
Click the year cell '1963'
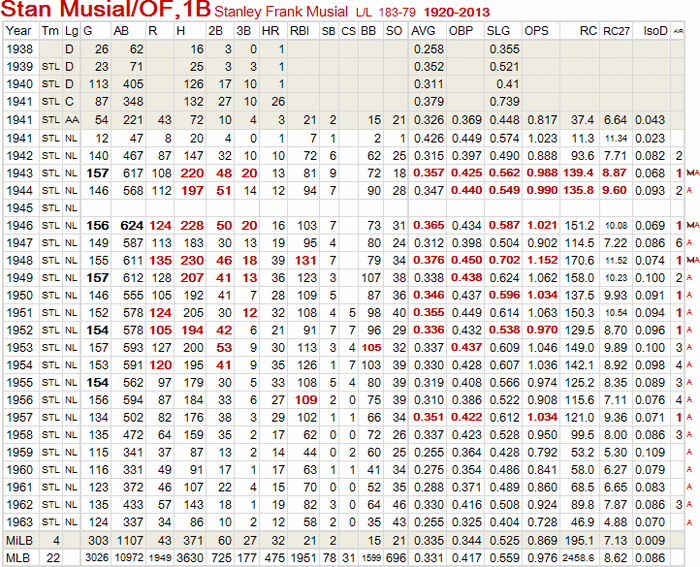[19, 522]
